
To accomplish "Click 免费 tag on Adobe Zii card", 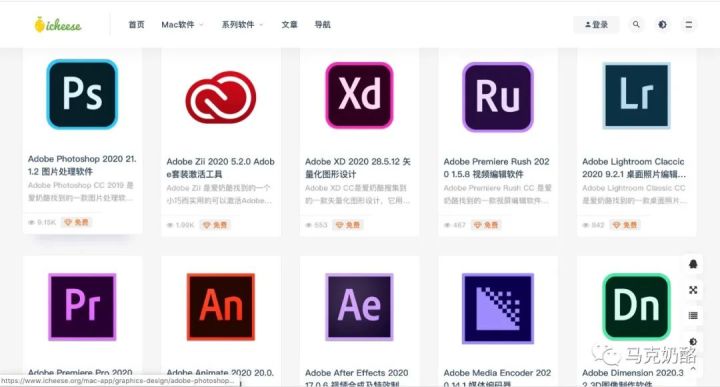I will [x=215, y=225].
